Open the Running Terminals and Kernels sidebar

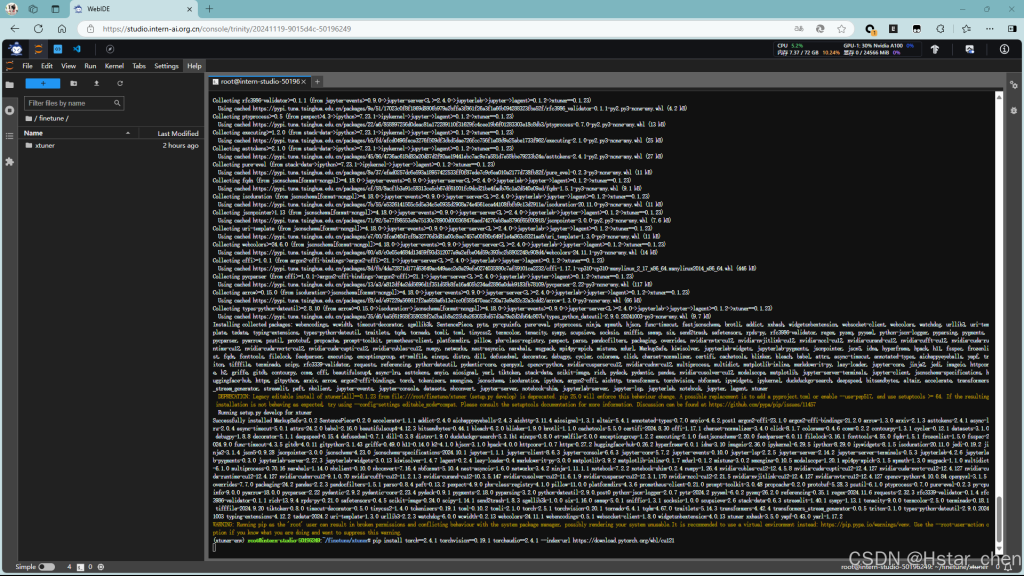[x=9, y=110]
